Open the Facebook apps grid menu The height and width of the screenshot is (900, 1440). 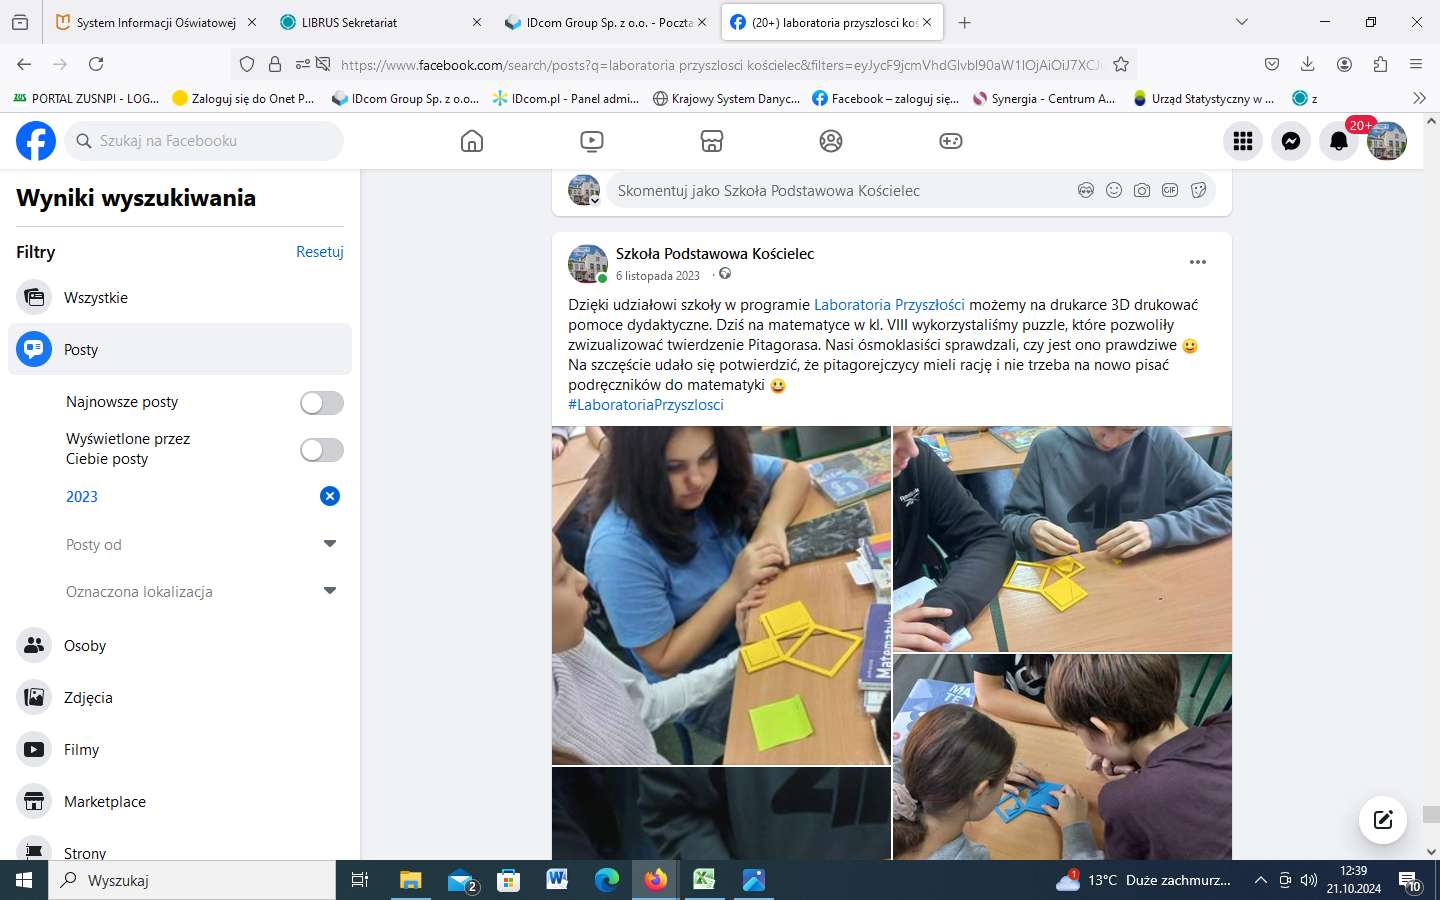(x=1243, y=141)
